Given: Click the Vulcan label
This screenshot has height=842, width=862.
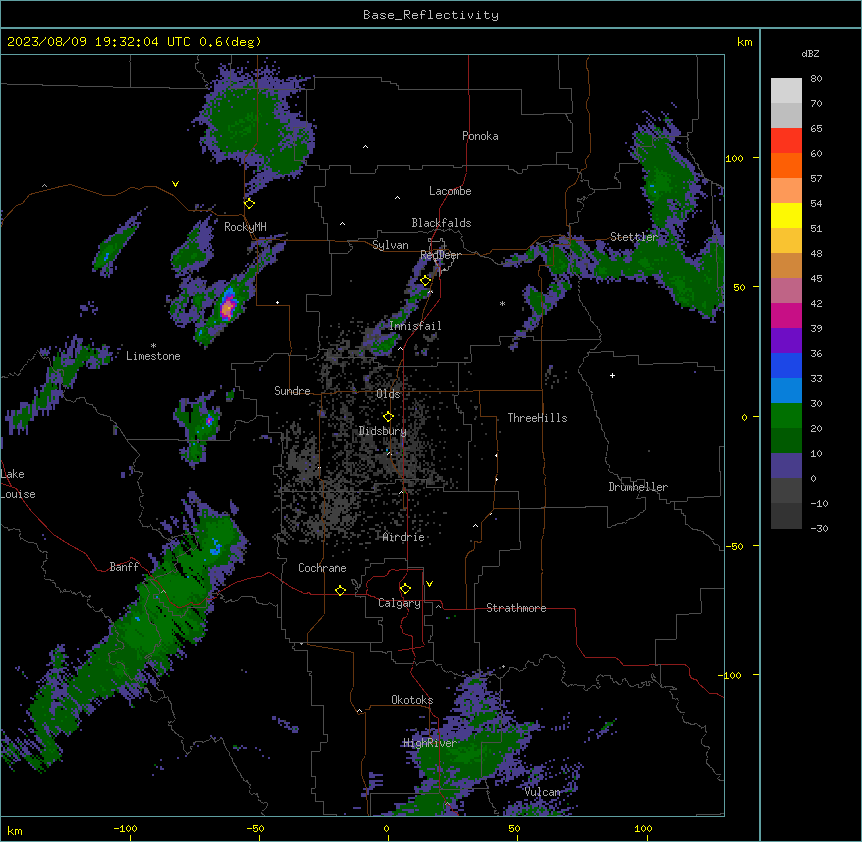Looking at the screenshot, I should point(542,792).
